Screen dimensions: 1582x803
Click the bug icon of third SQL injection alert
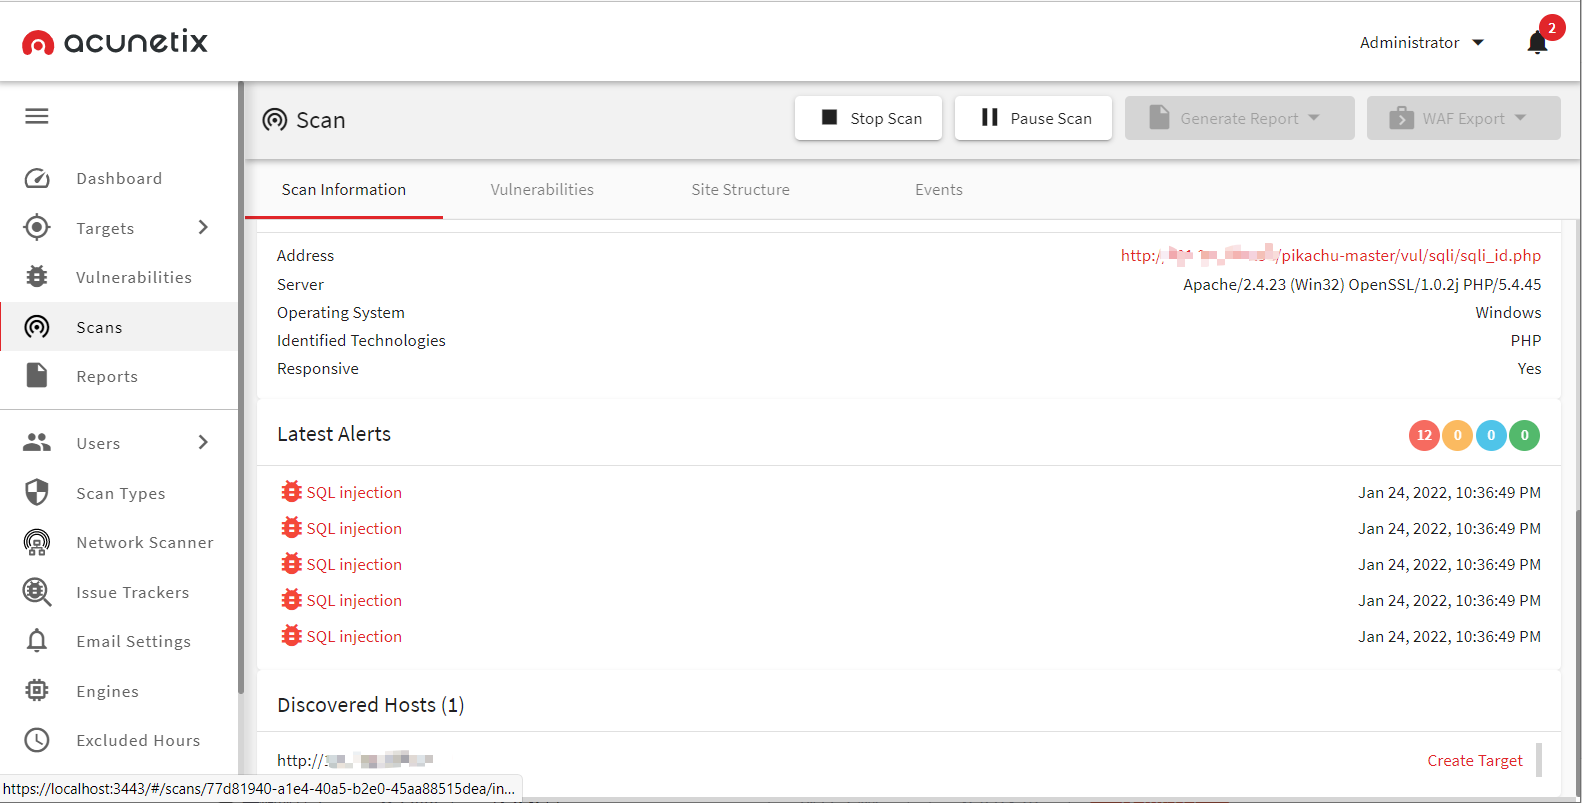291,563
